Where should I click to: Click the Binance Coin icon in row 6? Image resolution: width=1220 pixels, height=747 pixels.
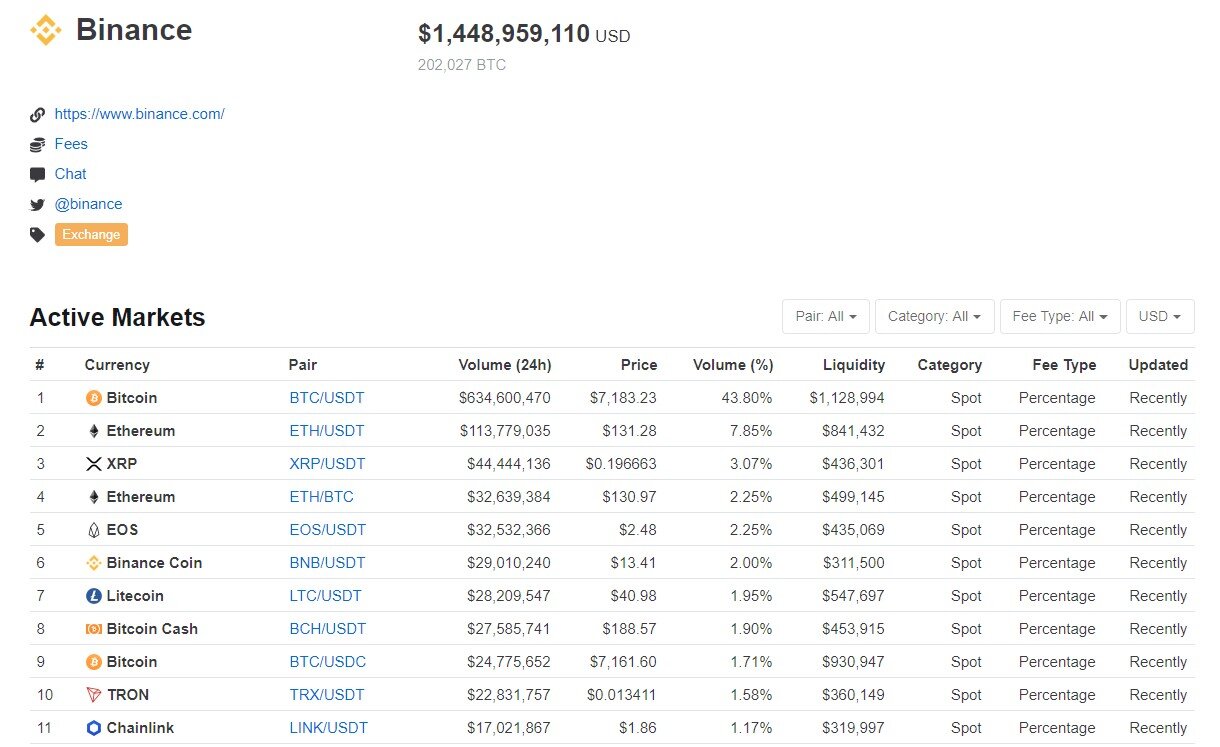[94, 563]
